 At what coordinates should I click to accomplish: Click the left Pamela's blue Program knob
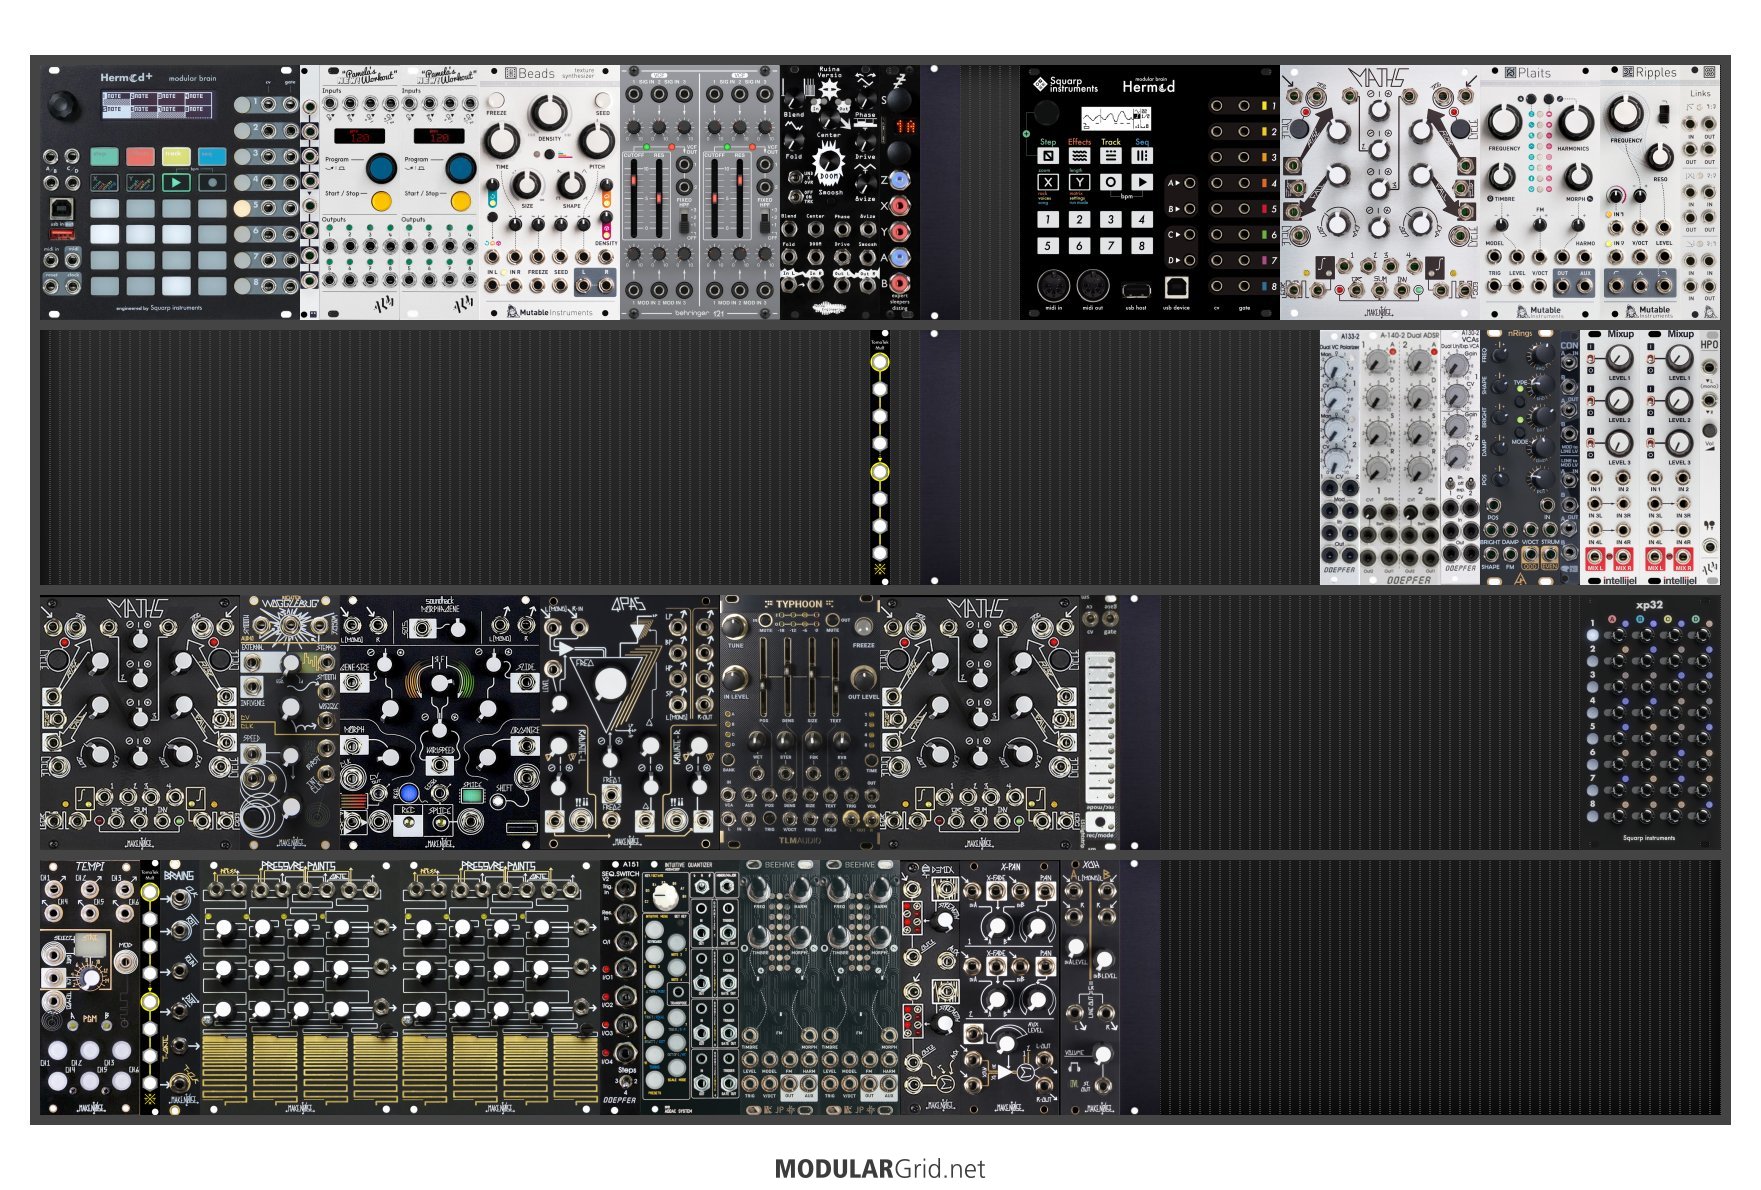click(x=380, y=167)
